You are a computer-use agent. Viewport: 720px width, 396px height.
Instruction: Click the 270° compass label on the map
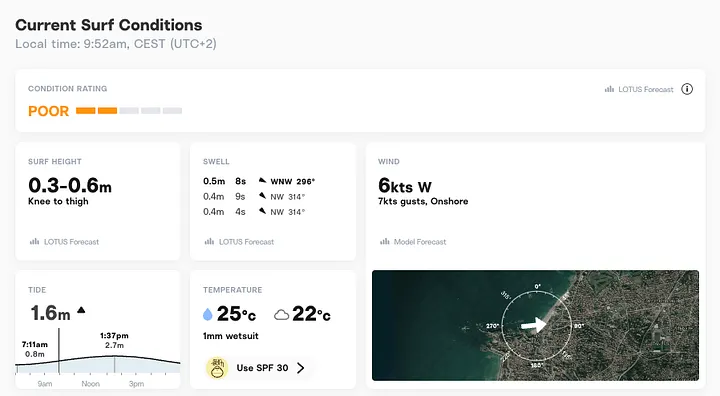point(492,326)
